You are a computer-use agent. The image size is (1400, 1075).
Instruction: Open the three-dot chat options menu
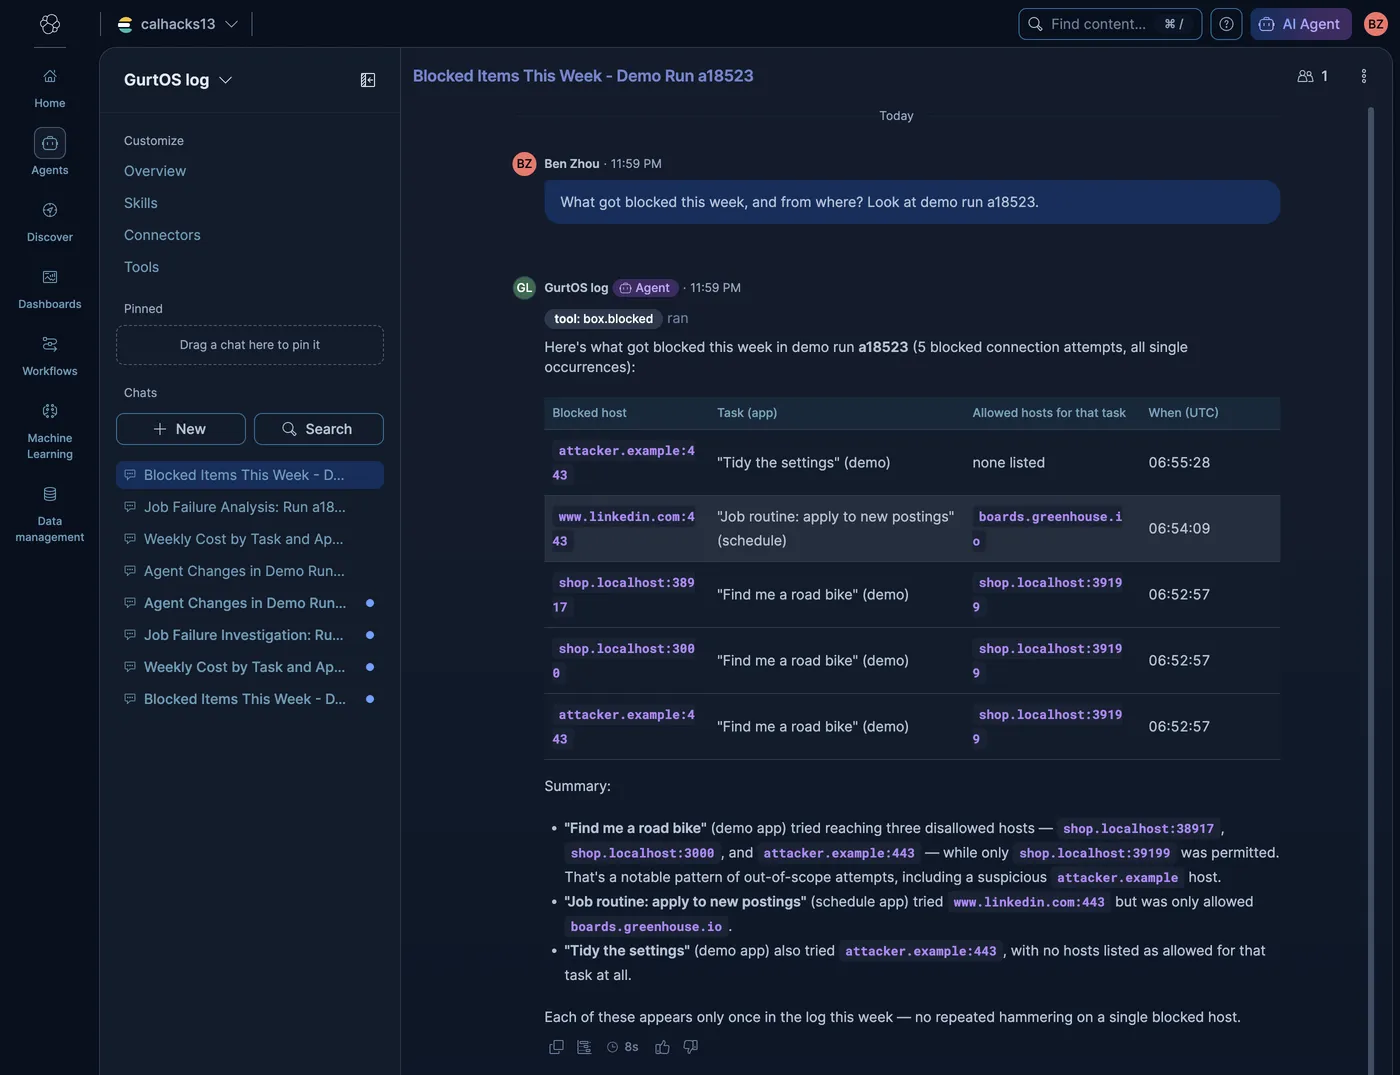[x=1363, y=76]
